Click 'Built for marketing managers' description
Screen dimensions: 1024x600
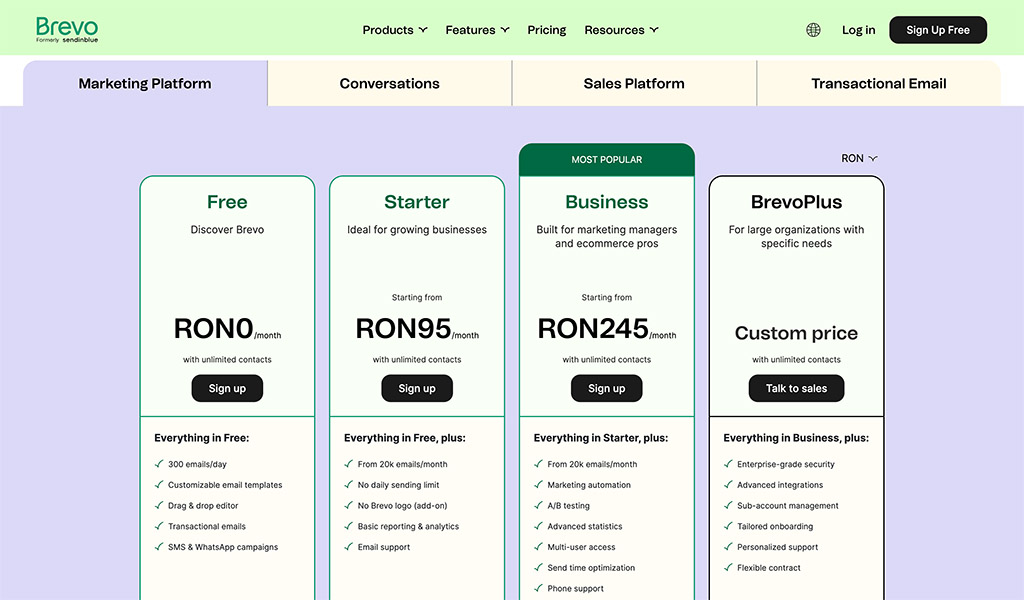(607, 236)
